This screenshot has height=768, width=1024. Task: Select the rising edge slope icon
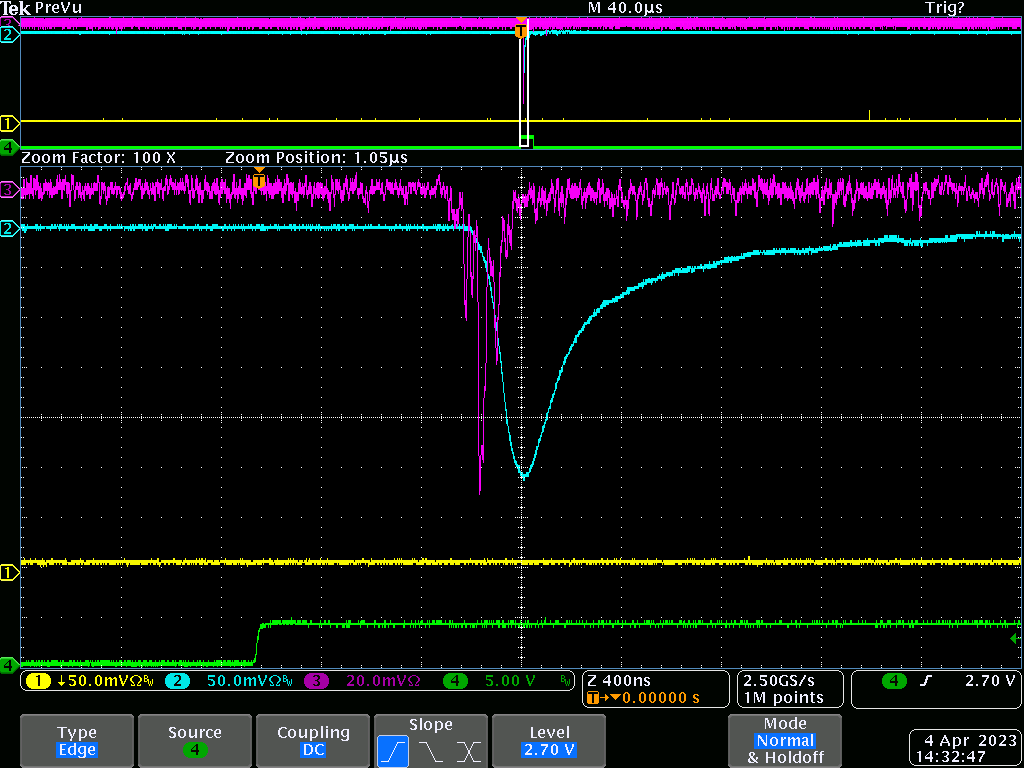[392, 750]
